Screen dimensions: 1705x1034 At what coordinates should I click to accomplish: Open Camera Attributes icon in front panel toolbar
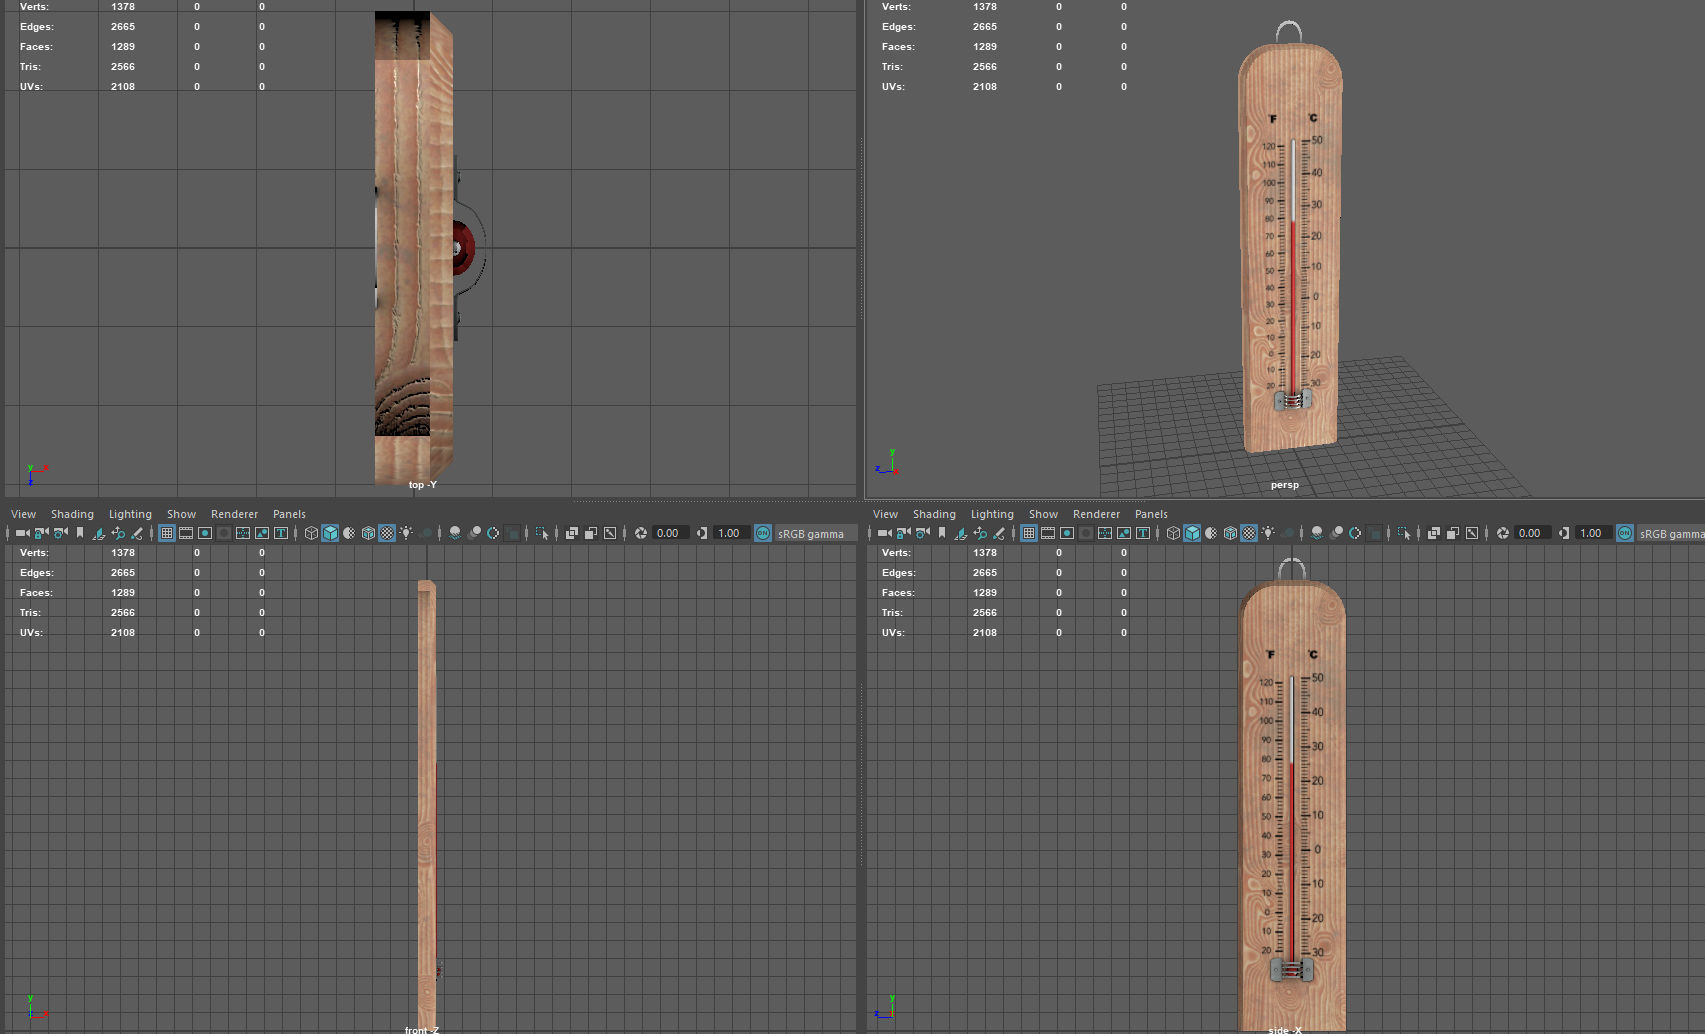pyautogui.click(x=61, y=533)
